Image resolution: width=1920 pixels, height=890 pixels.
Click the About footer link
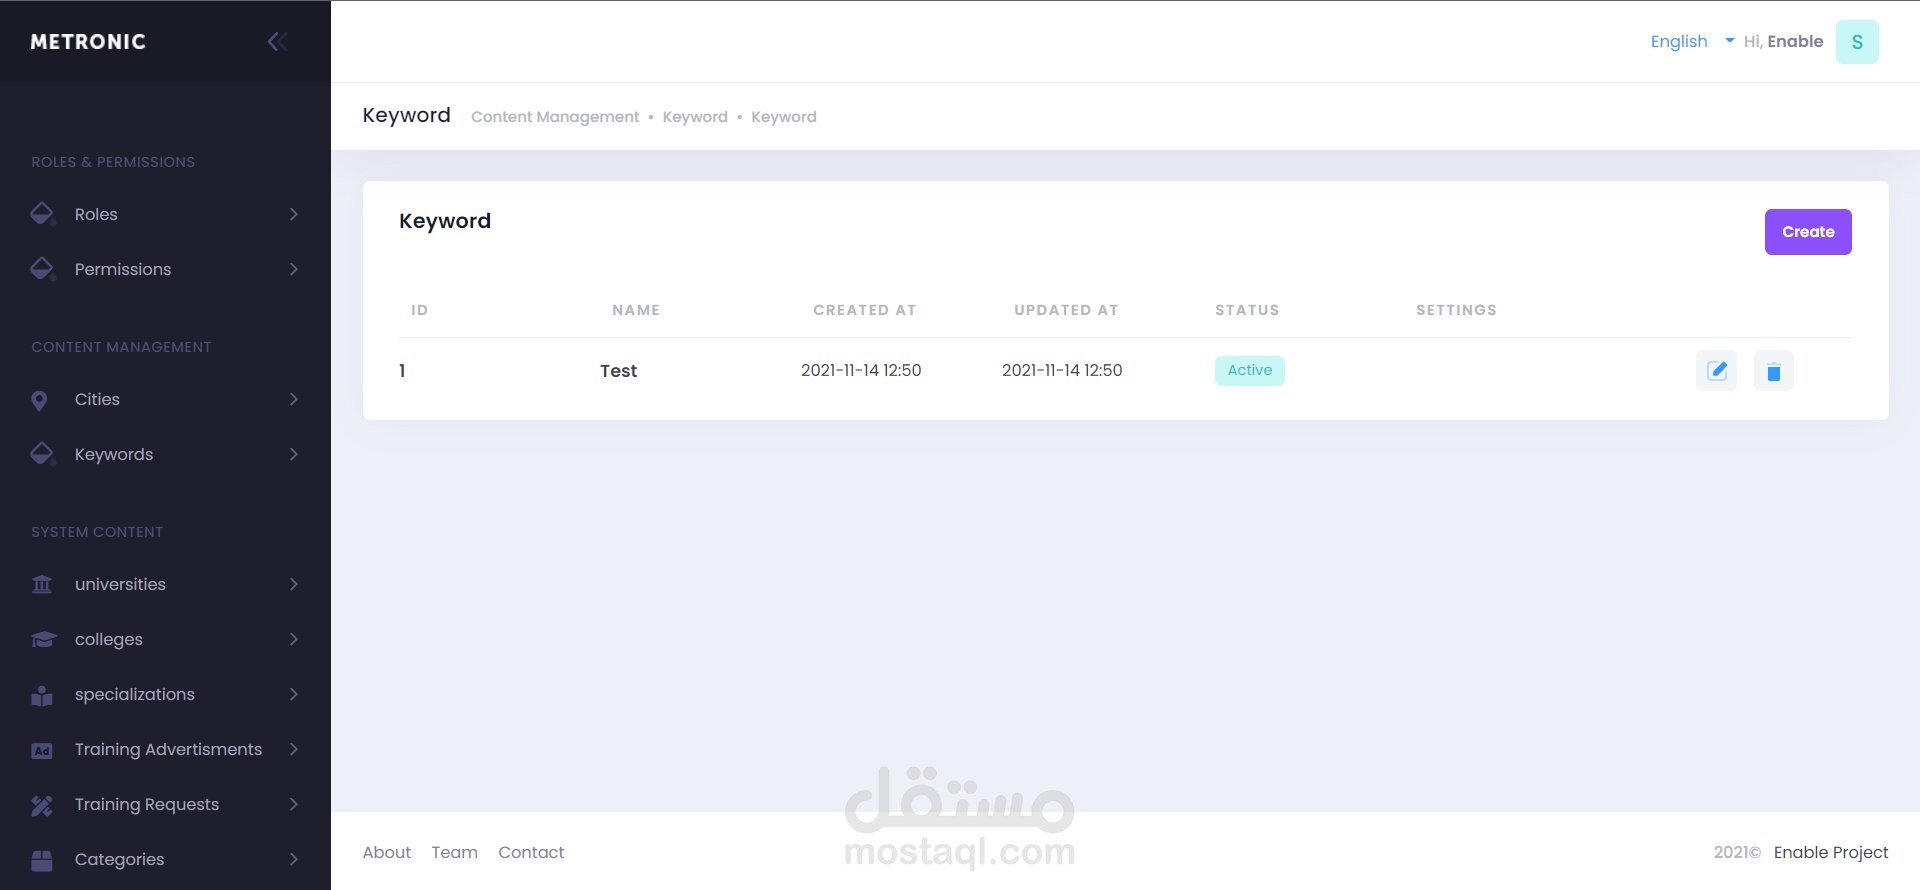[x=387, y=852]
